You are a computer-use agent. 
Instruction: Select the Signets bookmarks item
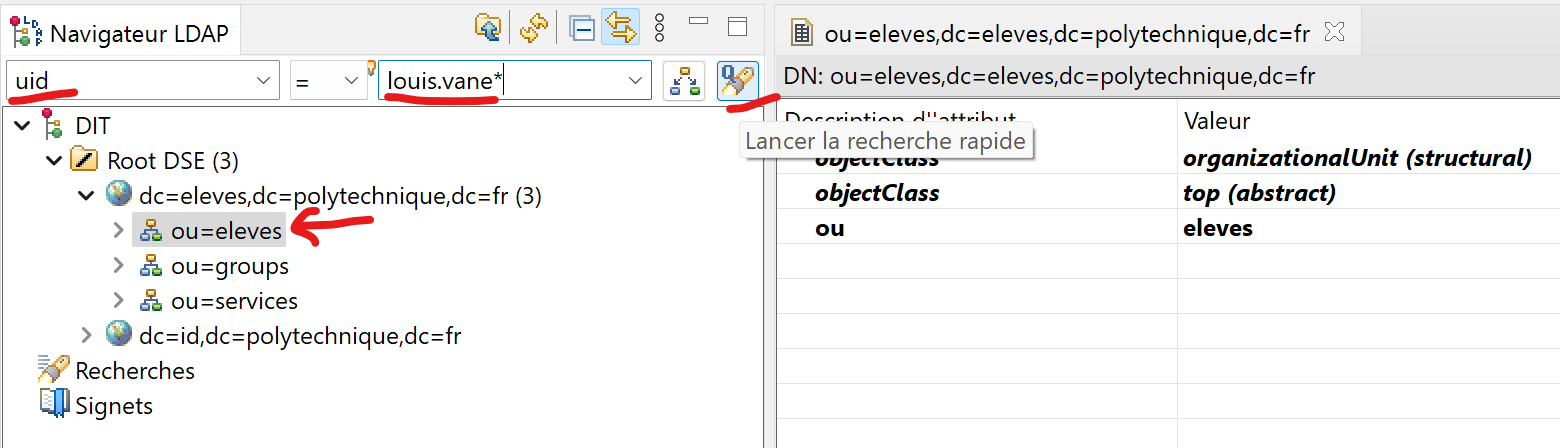(x=113, y=405)
